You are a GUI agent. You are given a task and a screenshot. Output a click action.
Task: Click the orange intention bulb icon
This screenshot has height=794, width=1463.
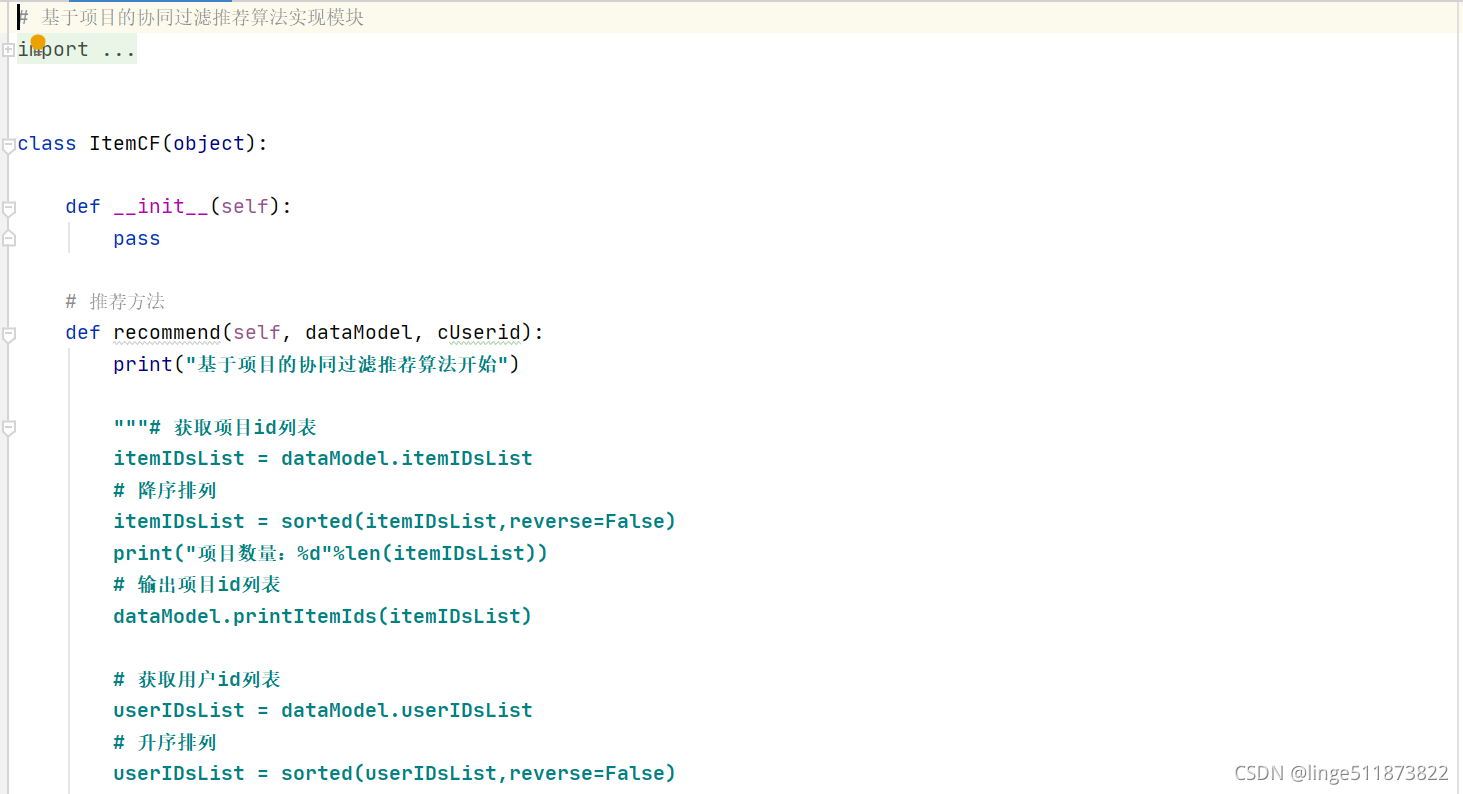coord(38,43)
